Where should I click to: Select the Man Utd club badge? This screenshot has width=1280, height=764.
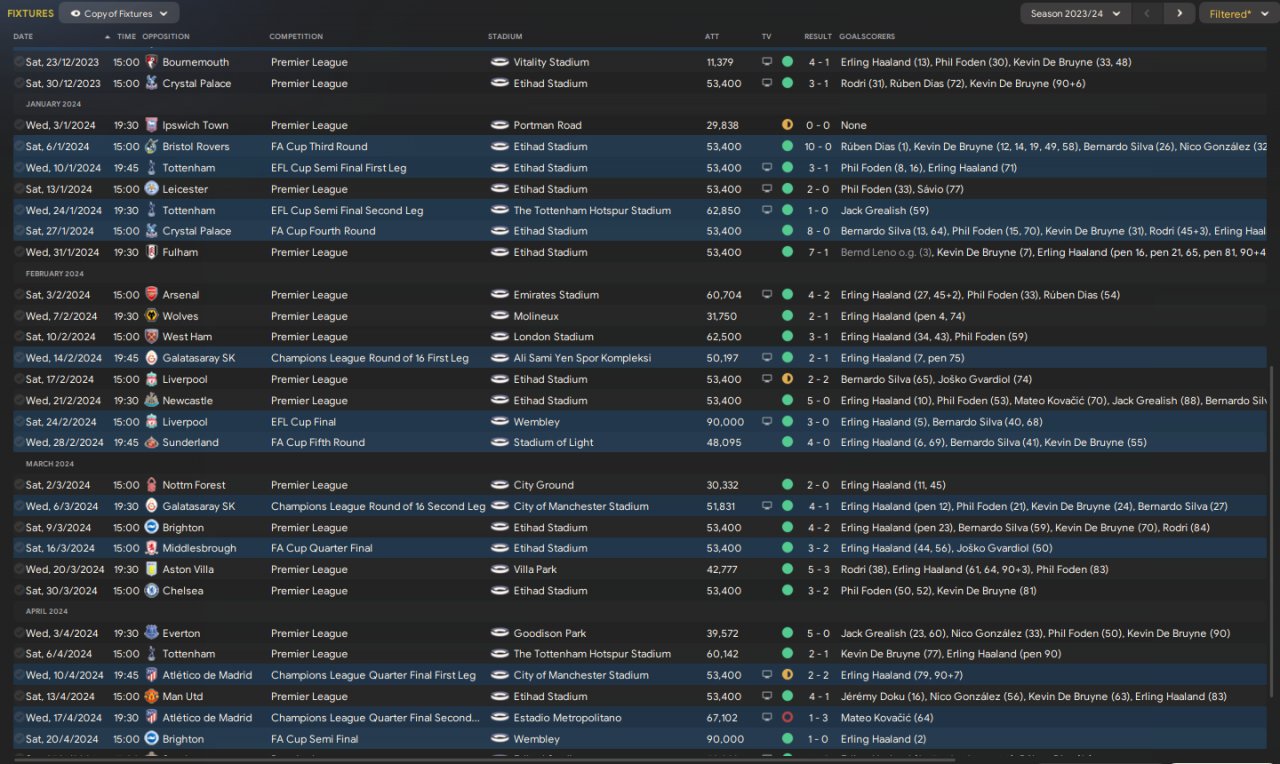point(151,696)
